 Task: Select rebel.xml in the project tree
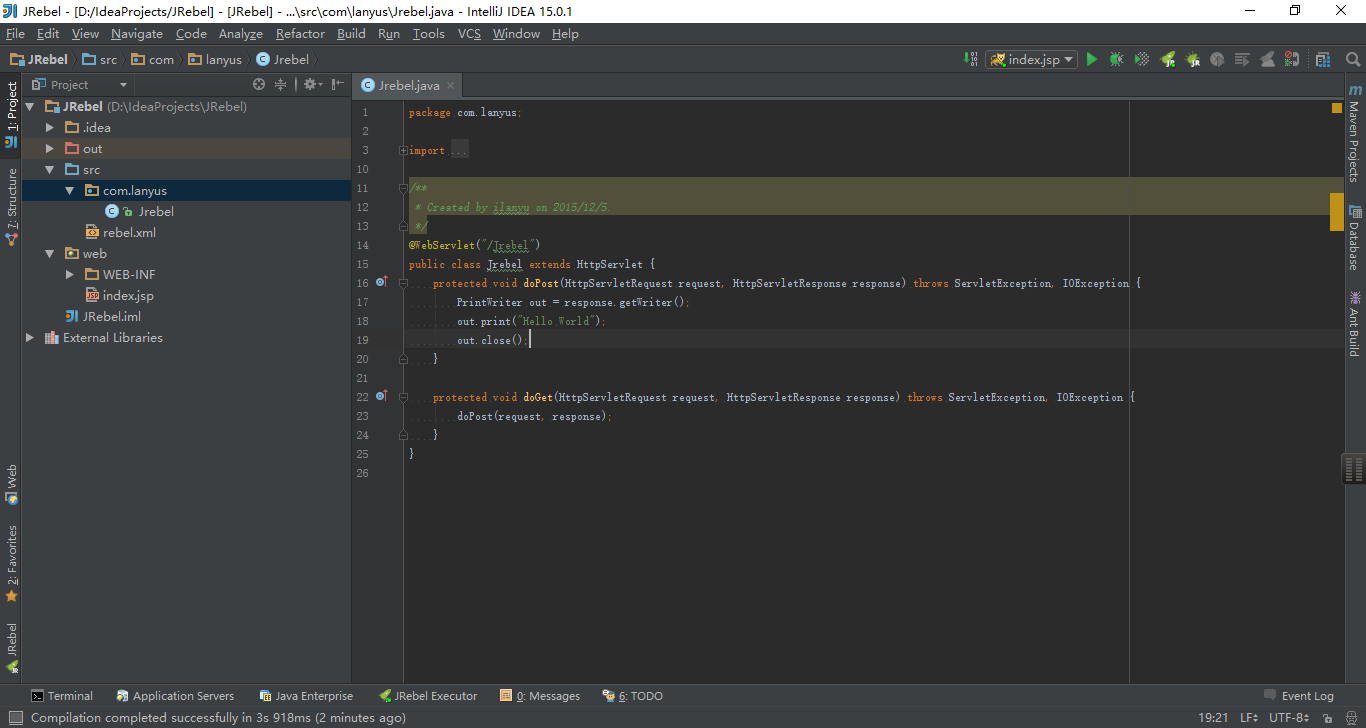click(x=129, y=233)
